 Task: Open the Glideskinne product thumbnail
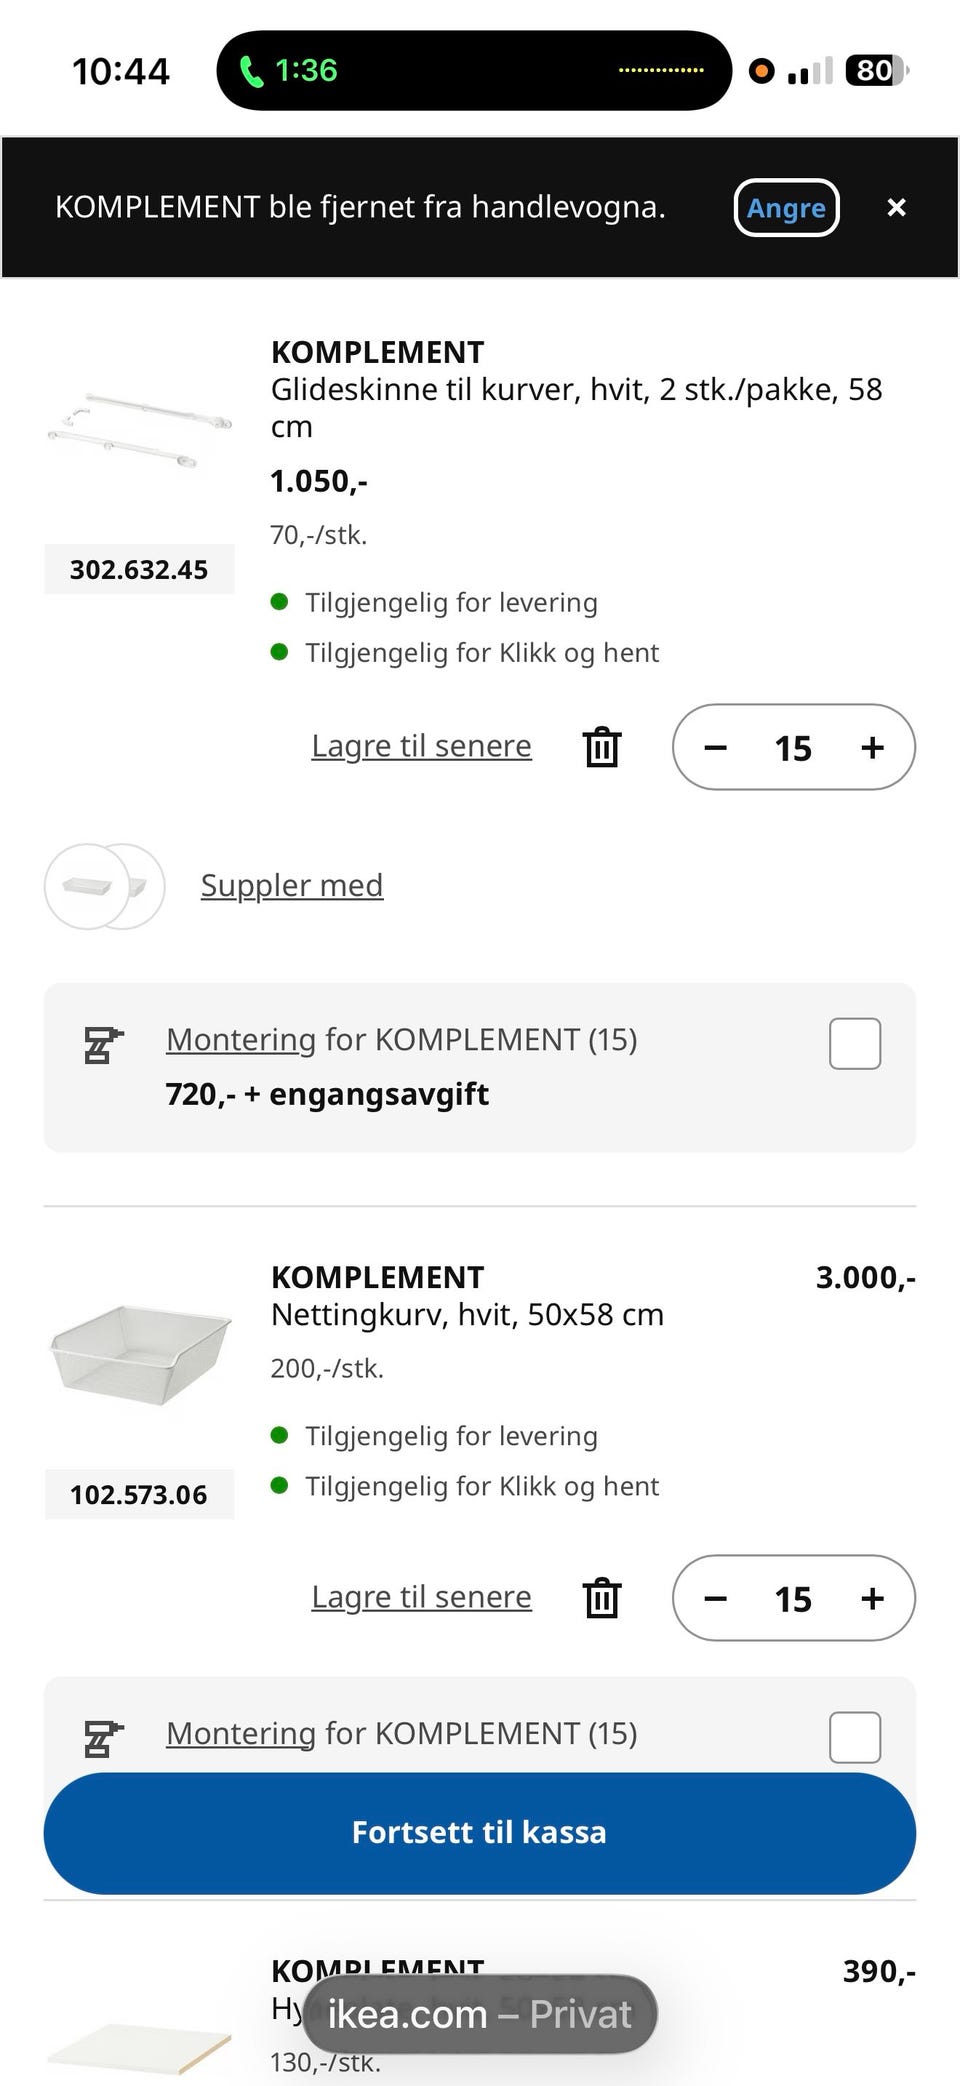tap(139, 431)
